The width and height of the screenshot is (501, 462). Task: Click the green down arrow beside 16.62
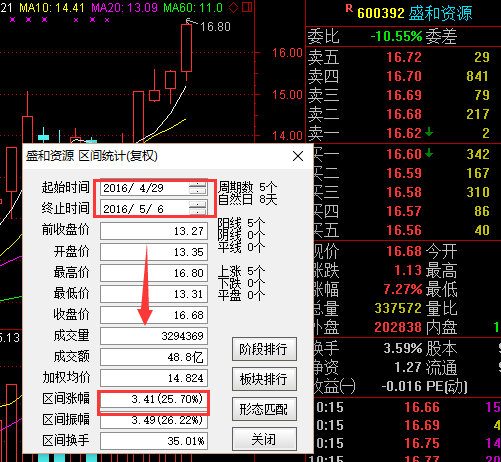click(429, 132)
